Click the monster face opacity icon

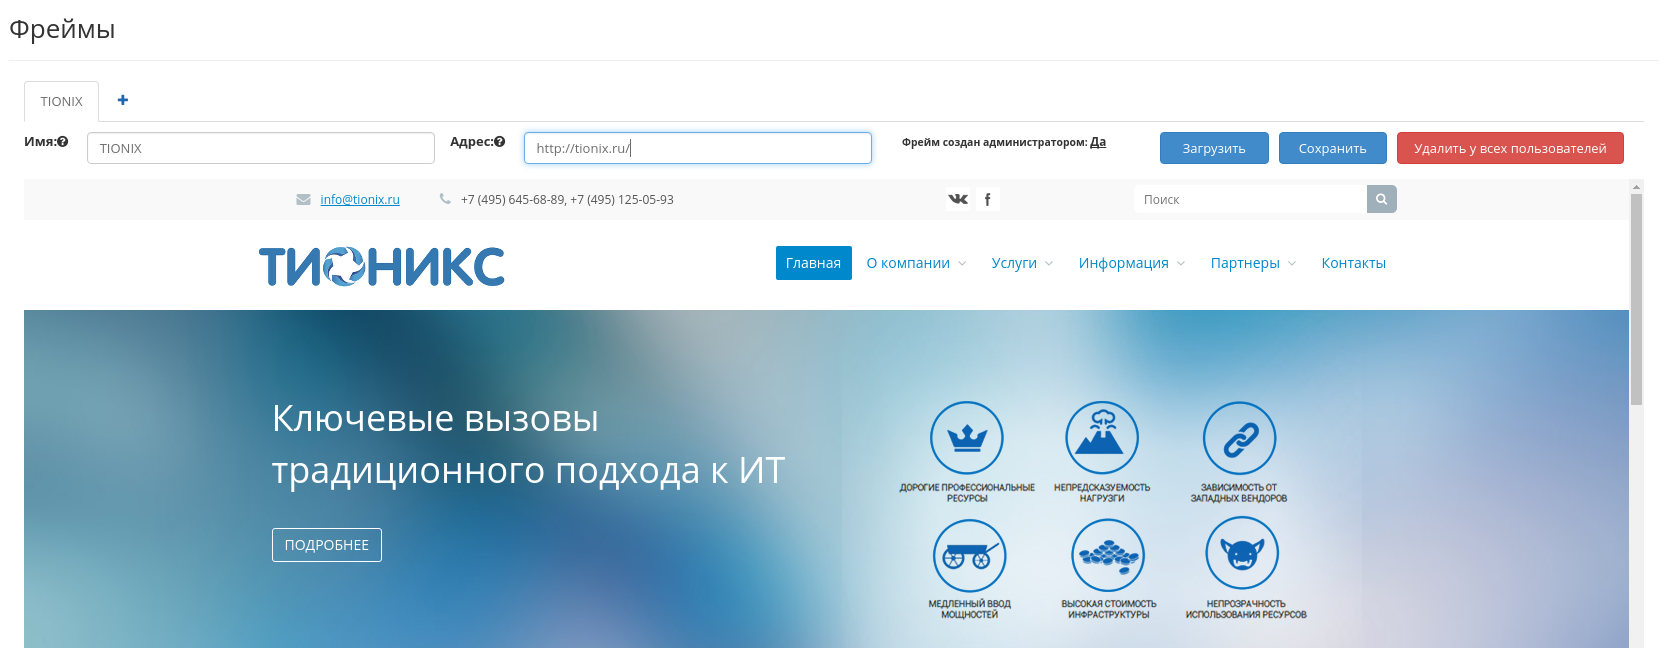click(x=1242, y=553)
